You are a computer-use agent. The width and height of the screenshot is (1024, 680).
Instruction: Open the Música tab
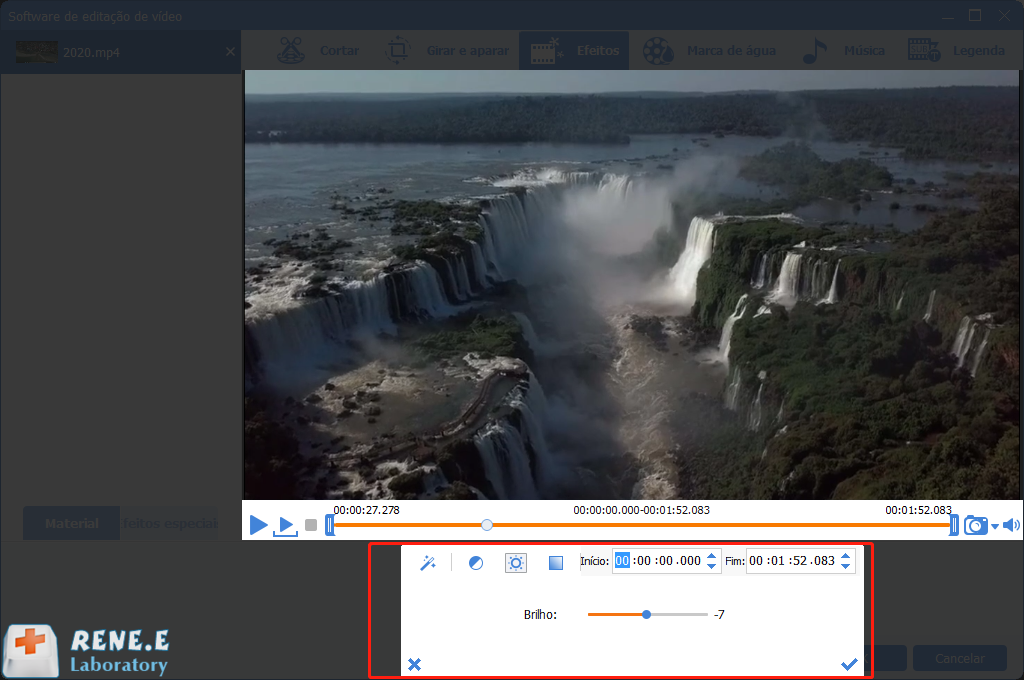click(x=844, y=50)
